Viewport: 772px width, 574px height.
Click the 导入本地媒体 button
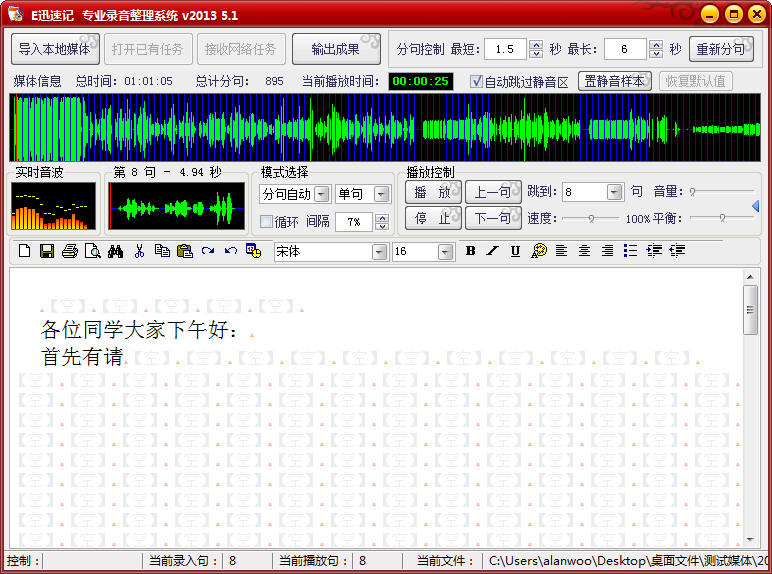point(55,49)
